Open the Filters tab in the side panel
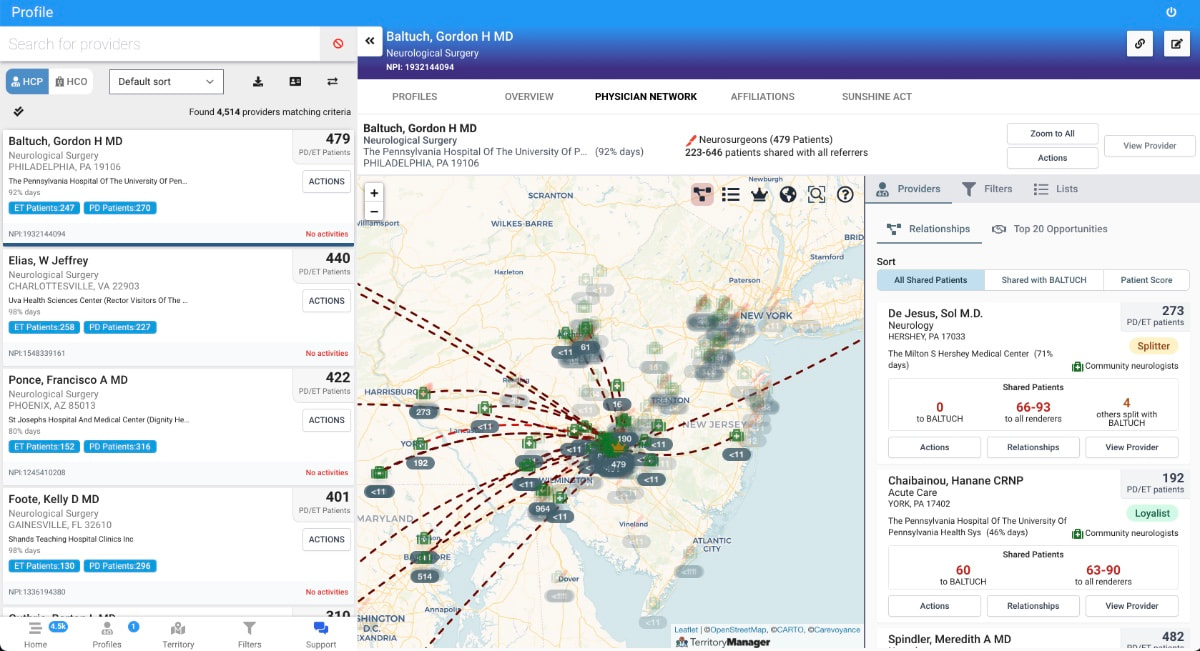The width and height of the screenshot is (1200, 651). [x=987, y=189]
